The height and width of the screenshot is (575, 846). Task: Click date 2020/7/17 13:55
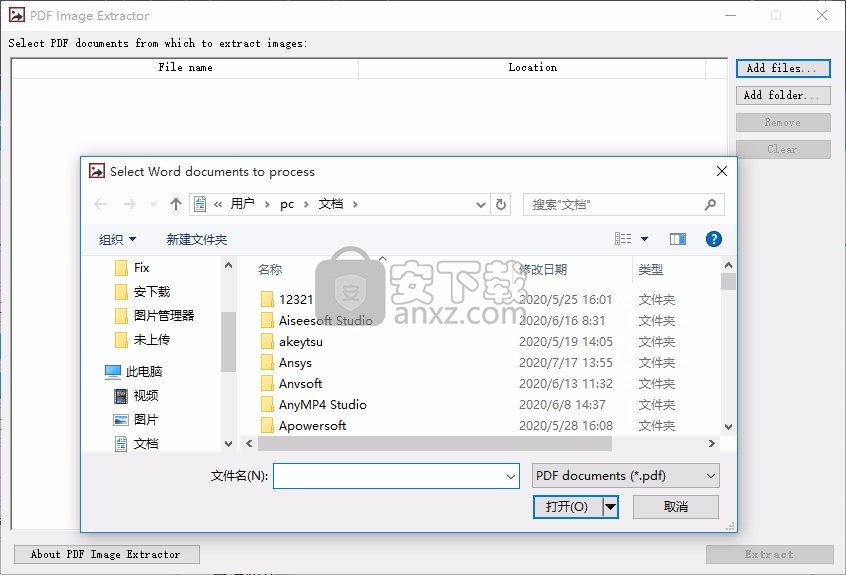(x=565, y=362)
